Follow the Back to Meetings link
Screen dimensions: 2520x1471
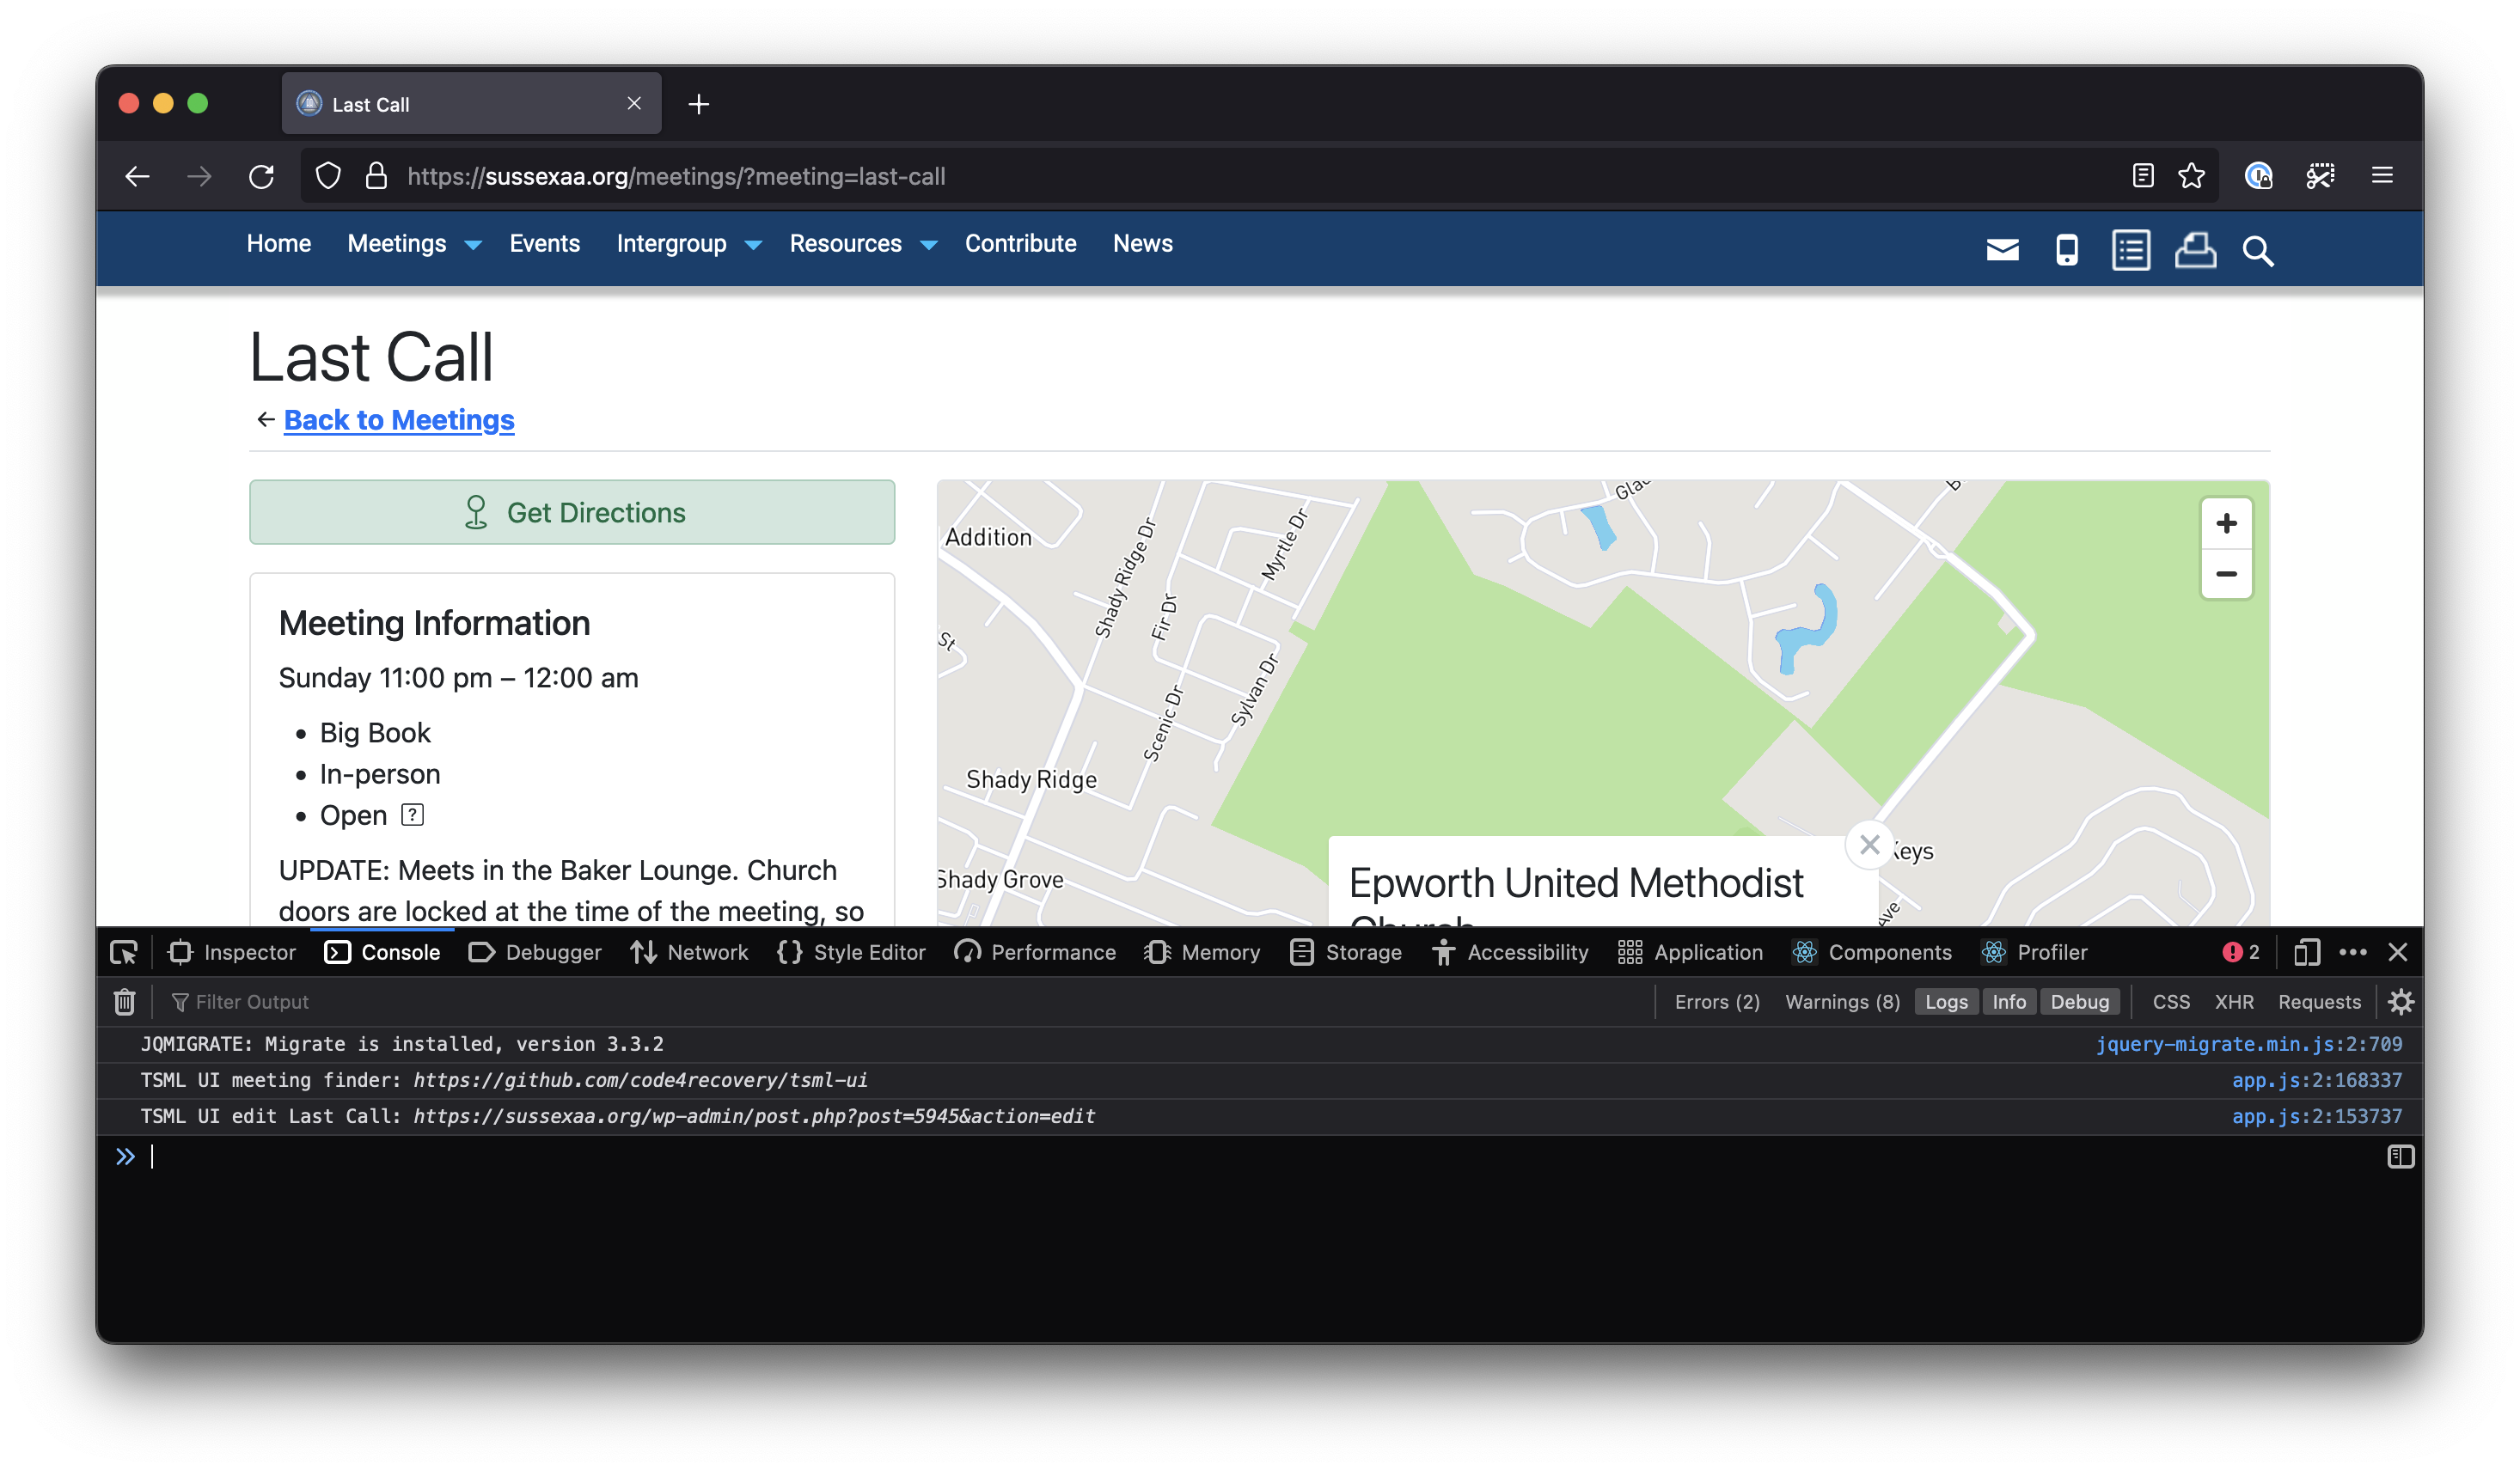(x=398, y=420)
